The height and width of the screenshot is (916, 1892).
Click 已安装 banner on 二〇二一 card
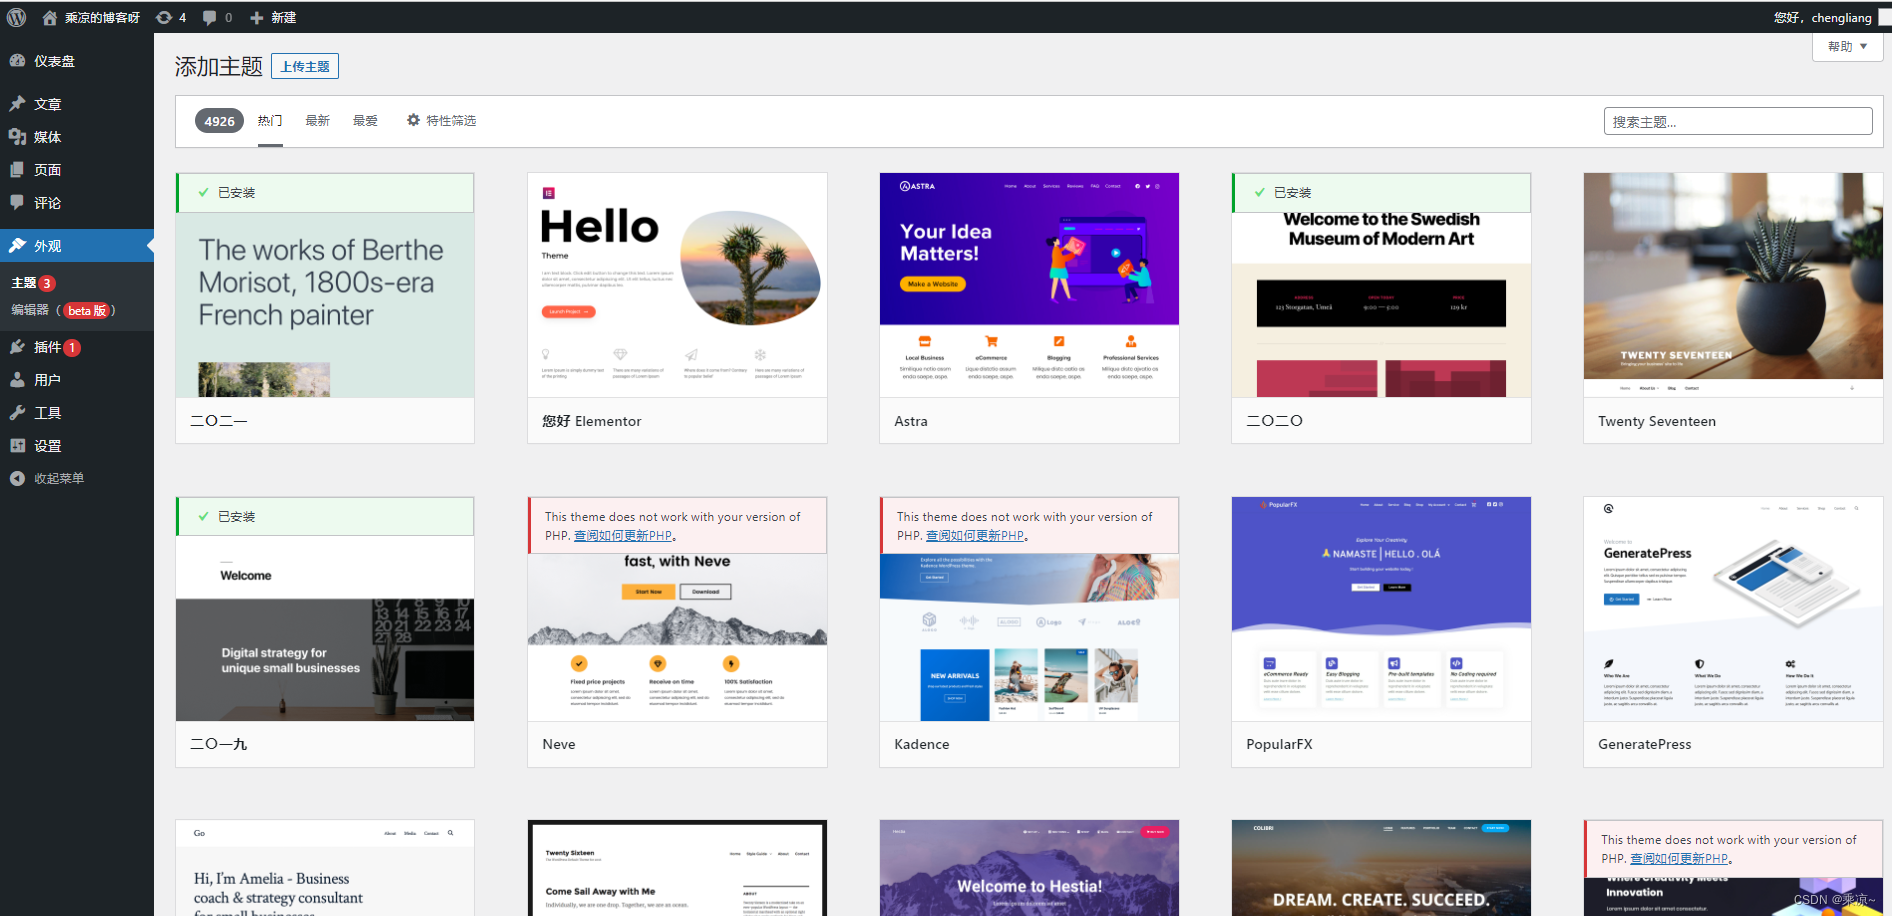(325, 193)
